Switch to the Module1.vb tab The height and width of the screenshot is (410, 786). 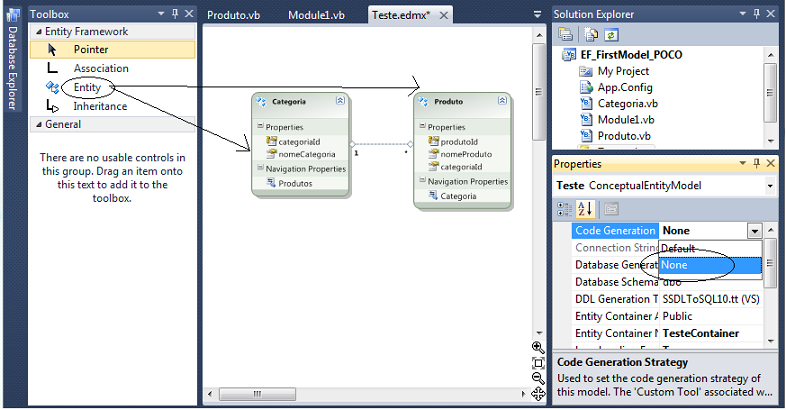point(316,15)
